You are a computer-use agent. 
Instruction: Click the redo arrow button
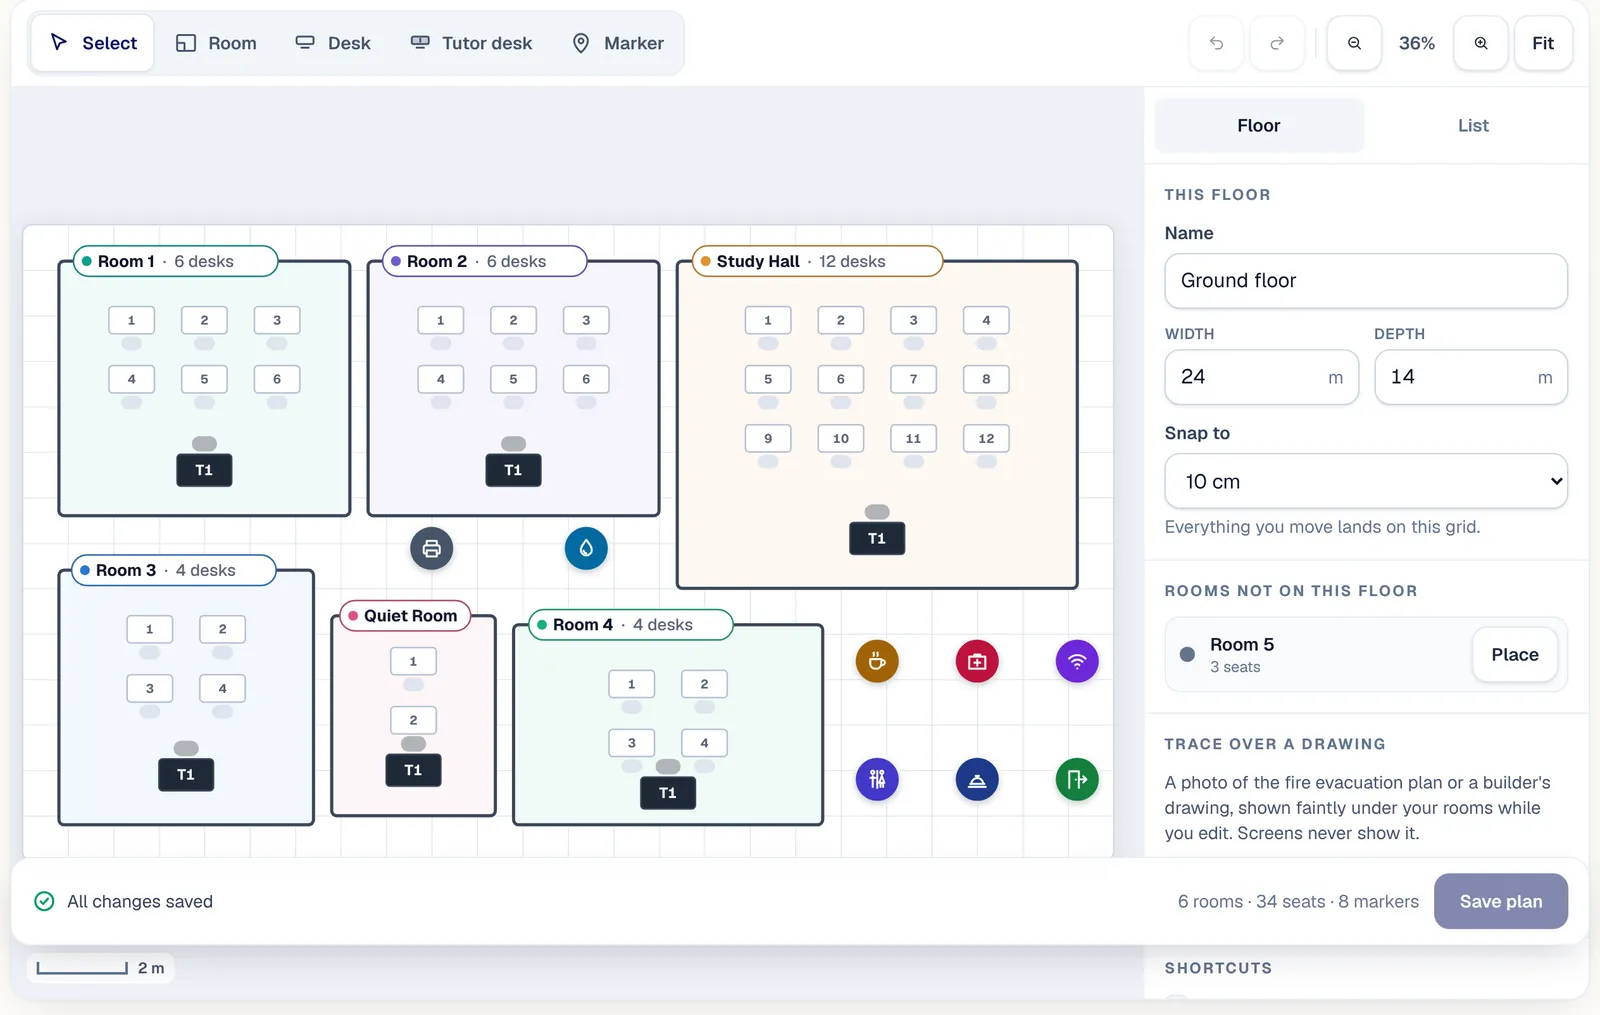point(1277,43)
